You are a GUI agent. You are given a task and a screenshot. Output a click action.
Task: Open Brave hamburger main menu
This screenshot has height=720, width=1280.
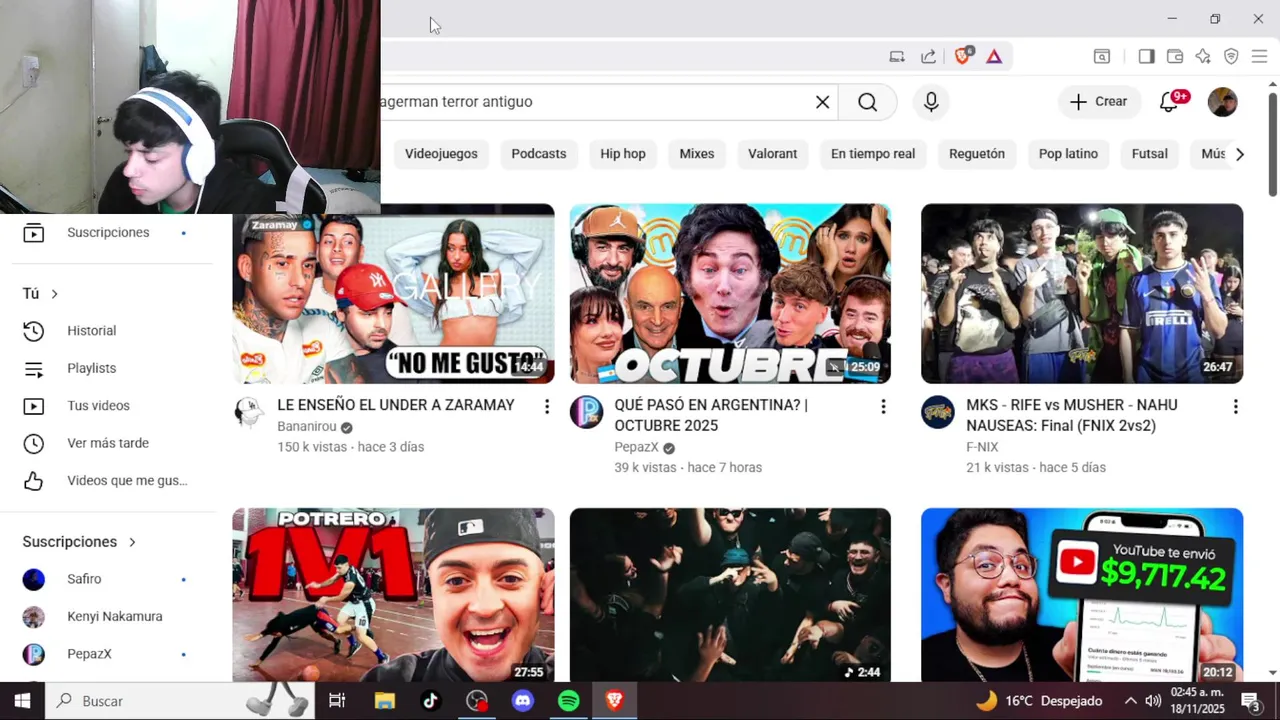pos(1259,57)
